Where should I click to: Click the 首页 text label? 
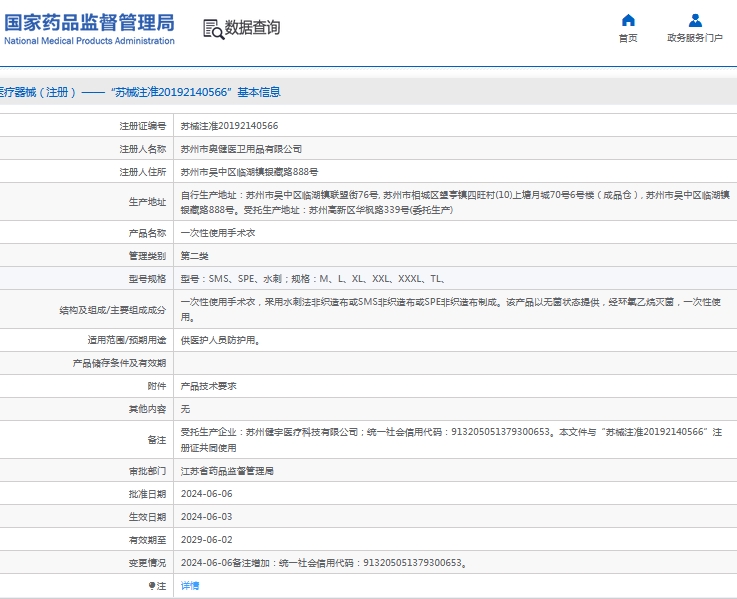point(628,38)
